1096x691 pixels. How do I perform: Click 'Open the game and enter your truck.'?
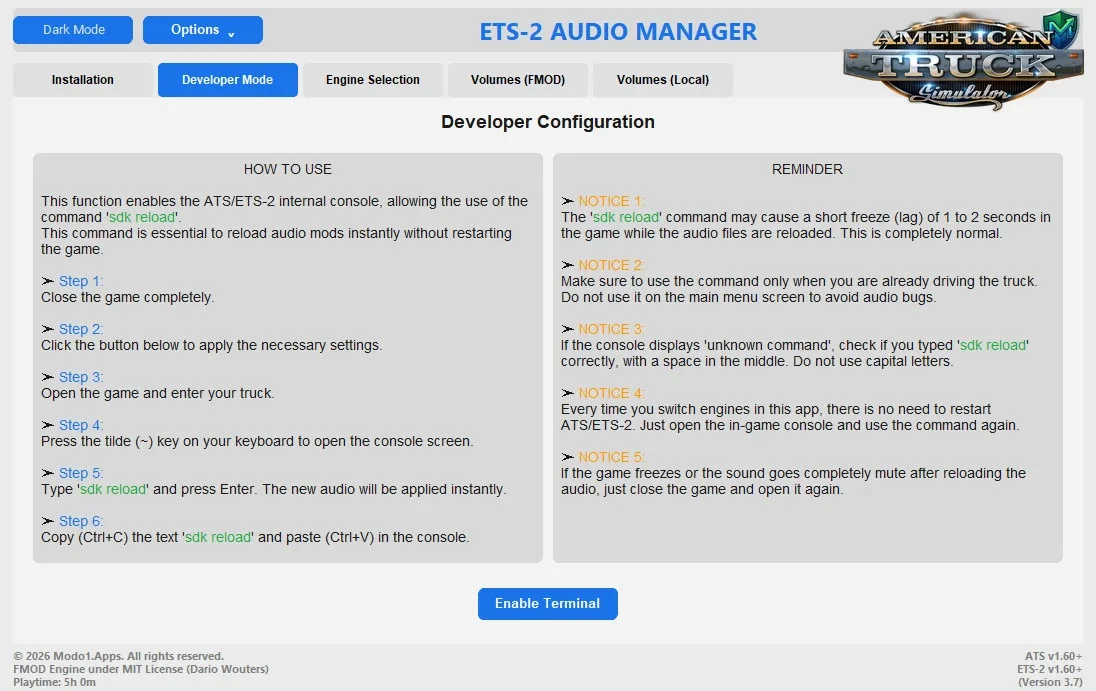[157, 393]
